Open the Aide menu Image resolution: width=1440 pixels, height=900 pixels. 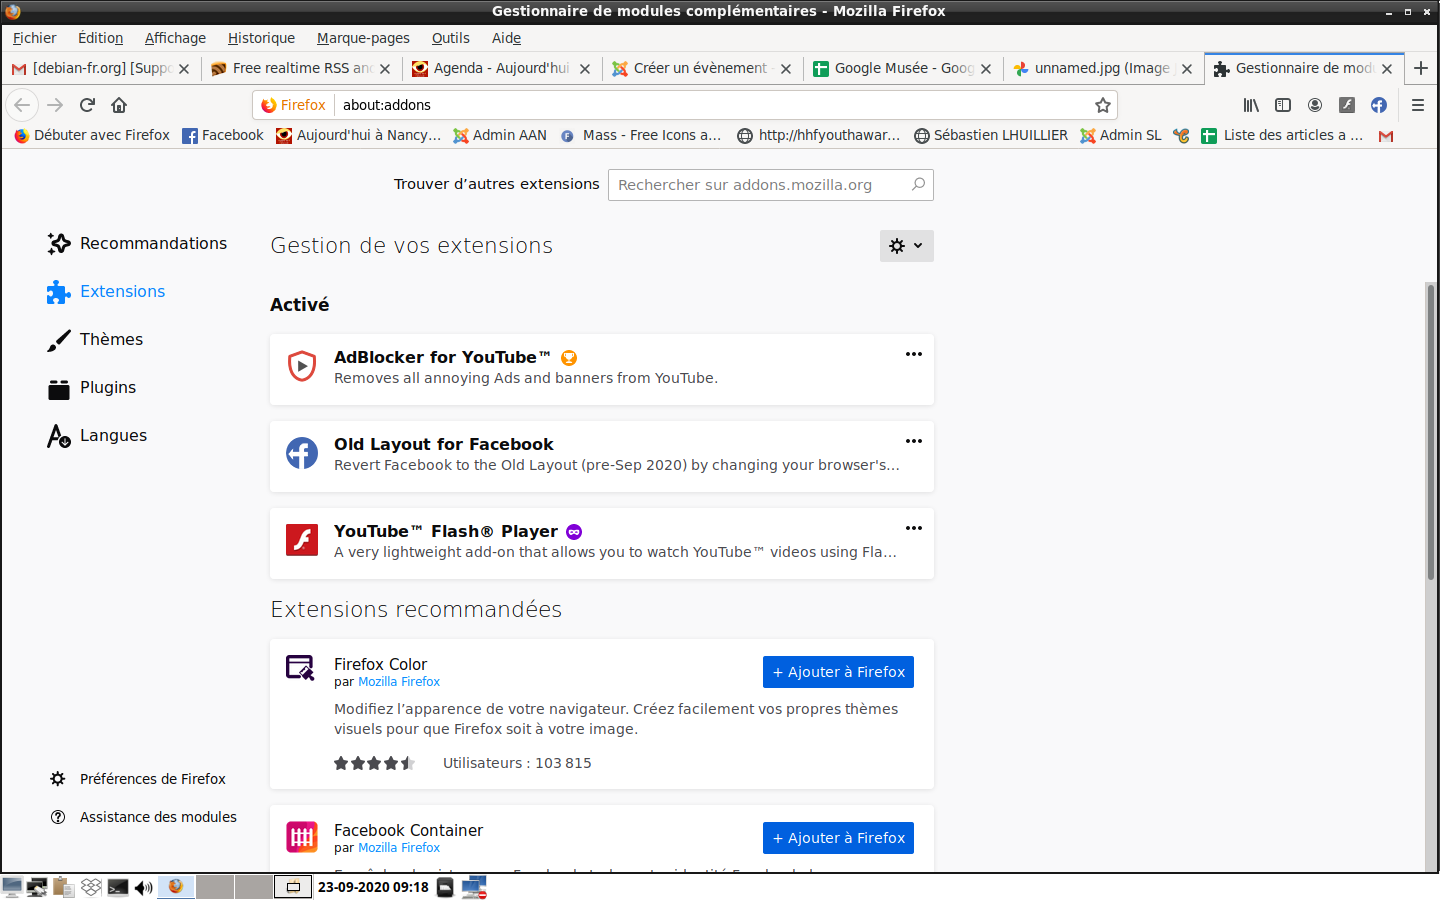coord(506,38)
